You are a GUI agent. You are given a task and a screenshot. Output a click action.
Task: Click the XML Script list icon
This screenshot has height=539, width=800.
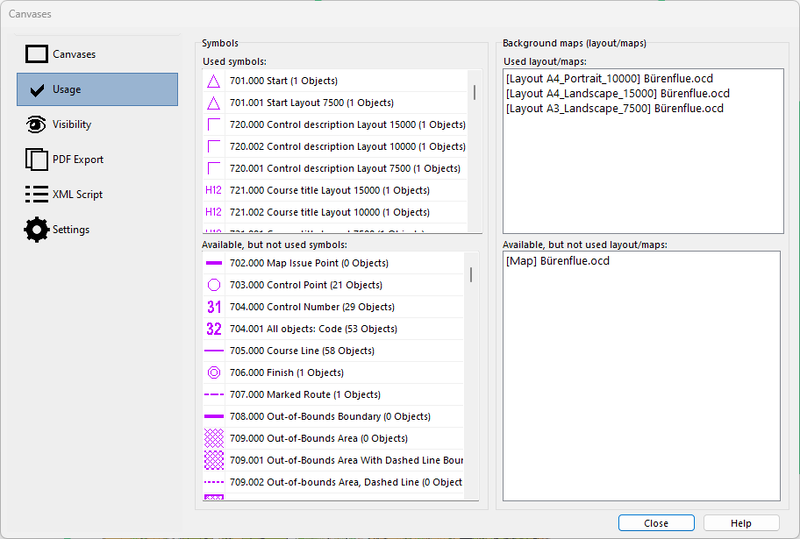coord(37,194)
